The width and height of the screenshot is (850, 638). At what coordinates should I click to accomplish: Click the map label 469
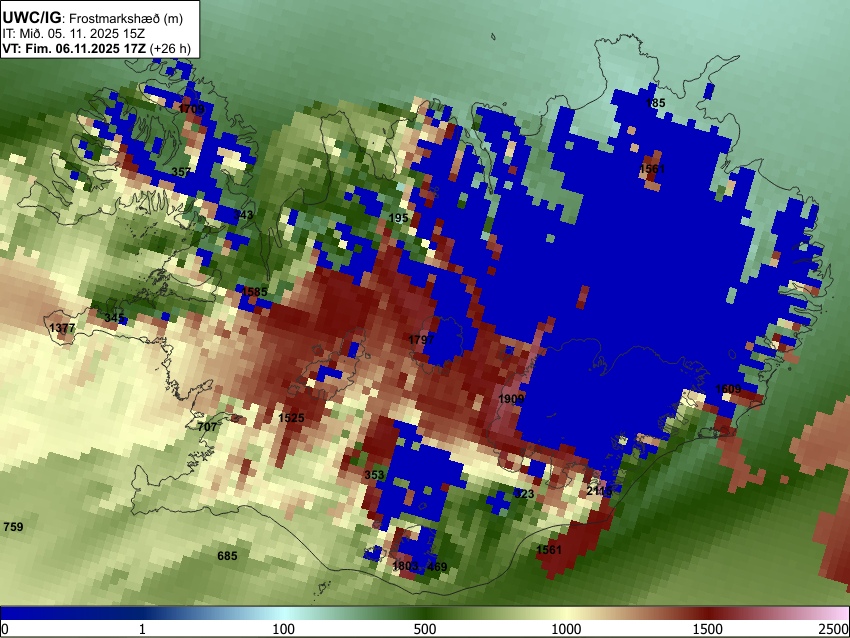[437, 567]
